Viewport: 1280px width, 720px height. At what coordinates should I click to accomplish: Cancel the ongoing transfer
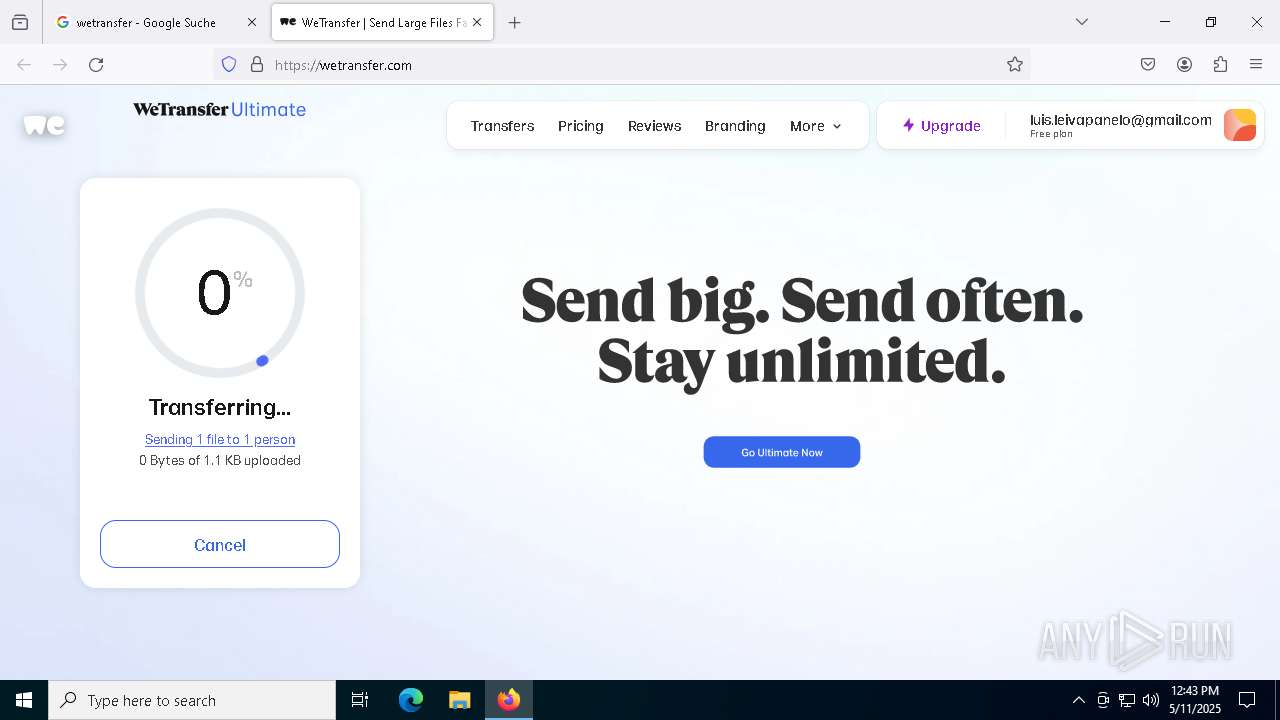point(220,544)
